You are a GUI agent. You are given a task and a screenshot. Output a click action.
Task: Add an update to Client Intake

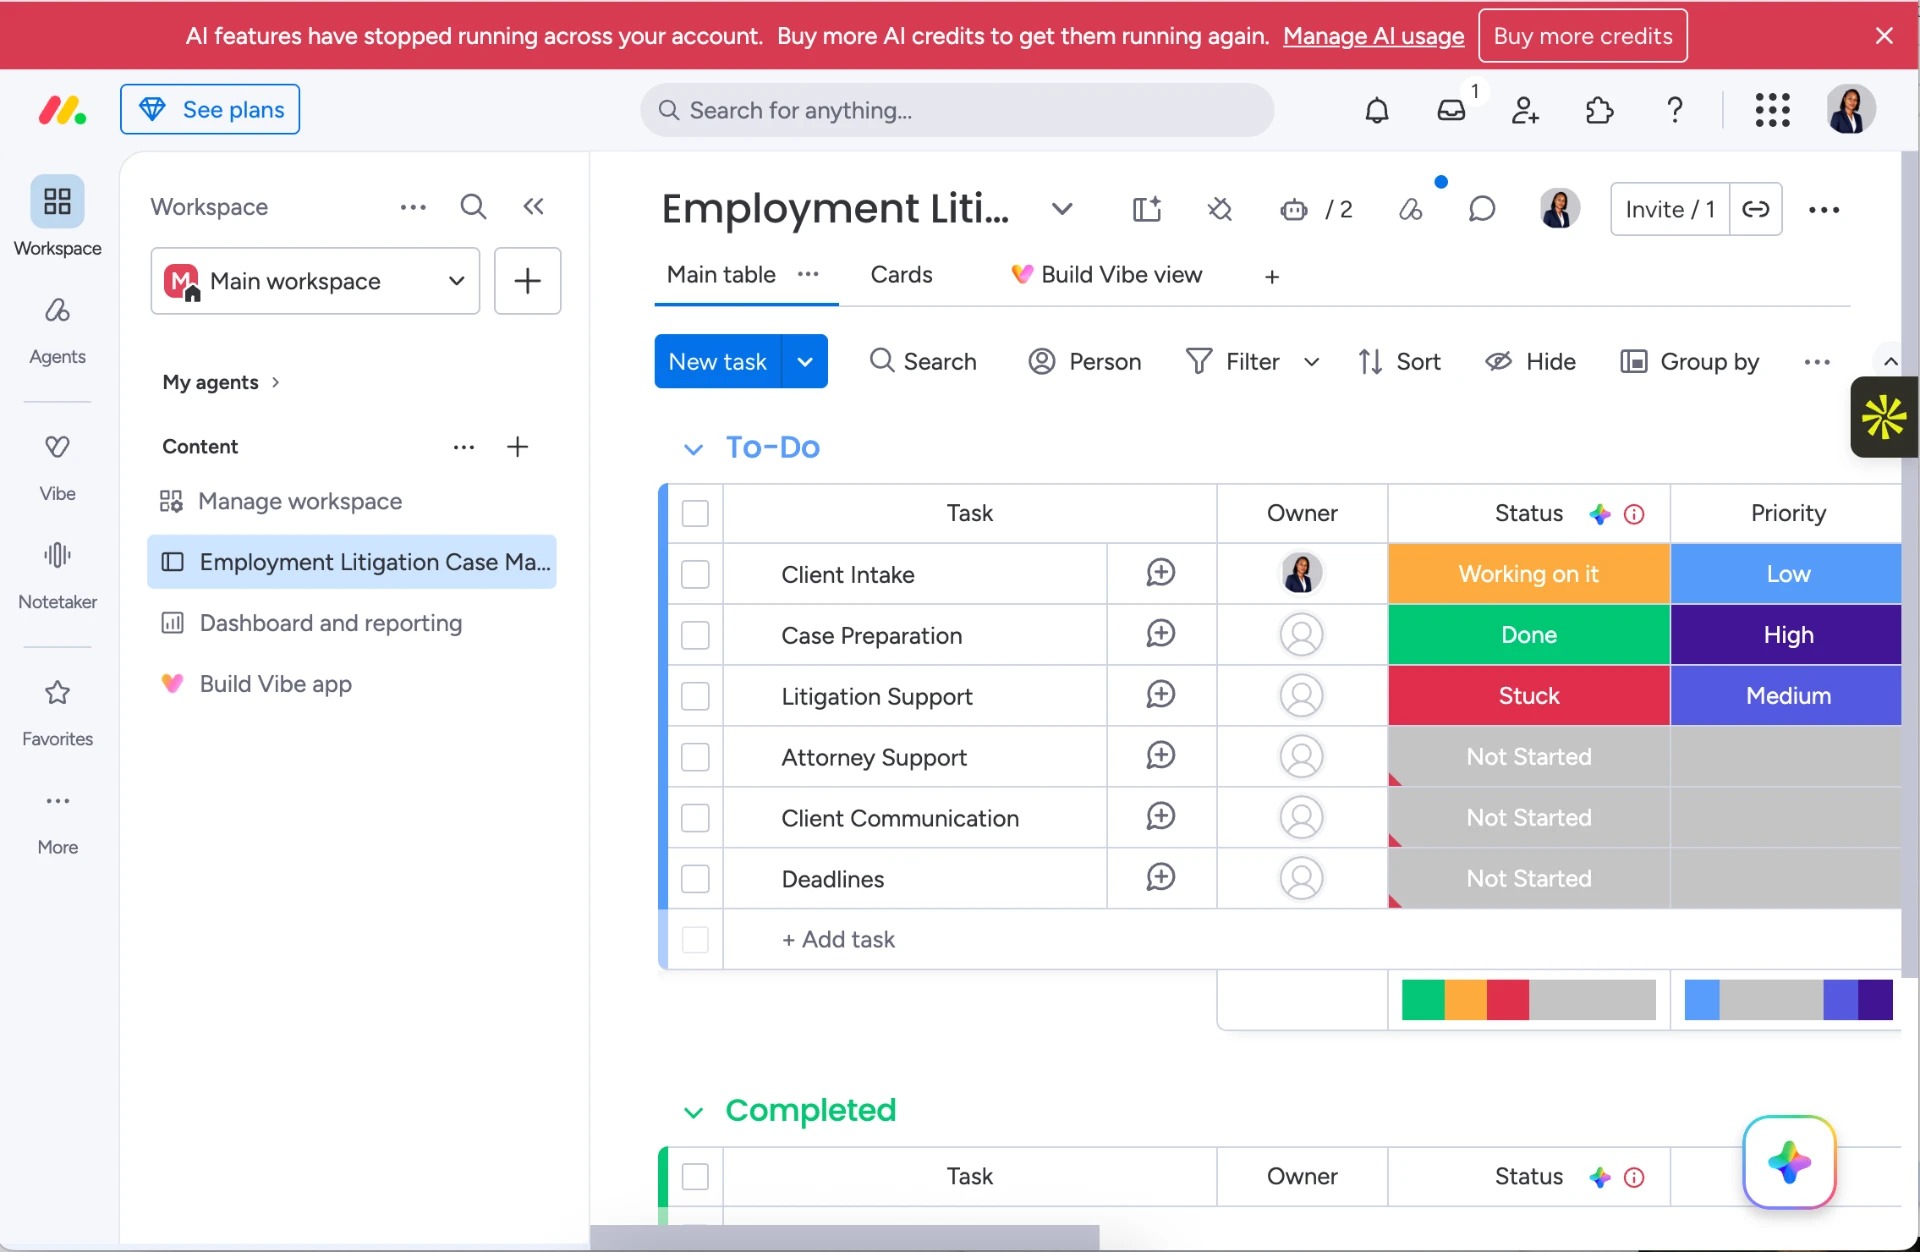tap(1160, 573)
